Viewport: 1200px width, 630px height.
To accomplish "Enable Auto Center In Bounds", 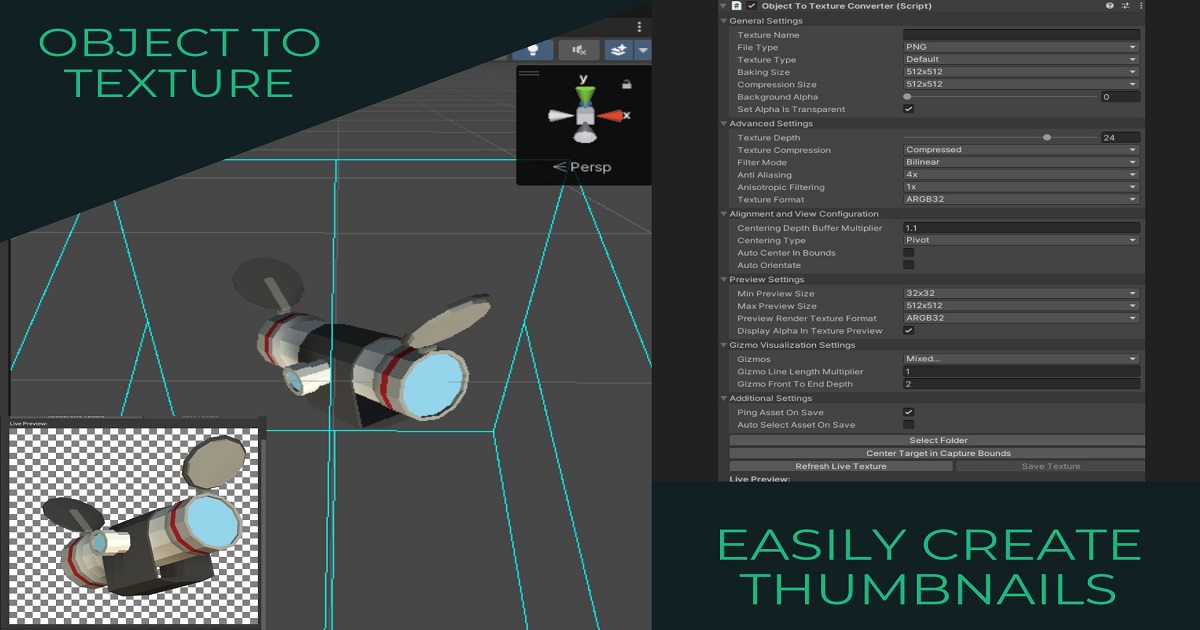I will tap(909, 252).
